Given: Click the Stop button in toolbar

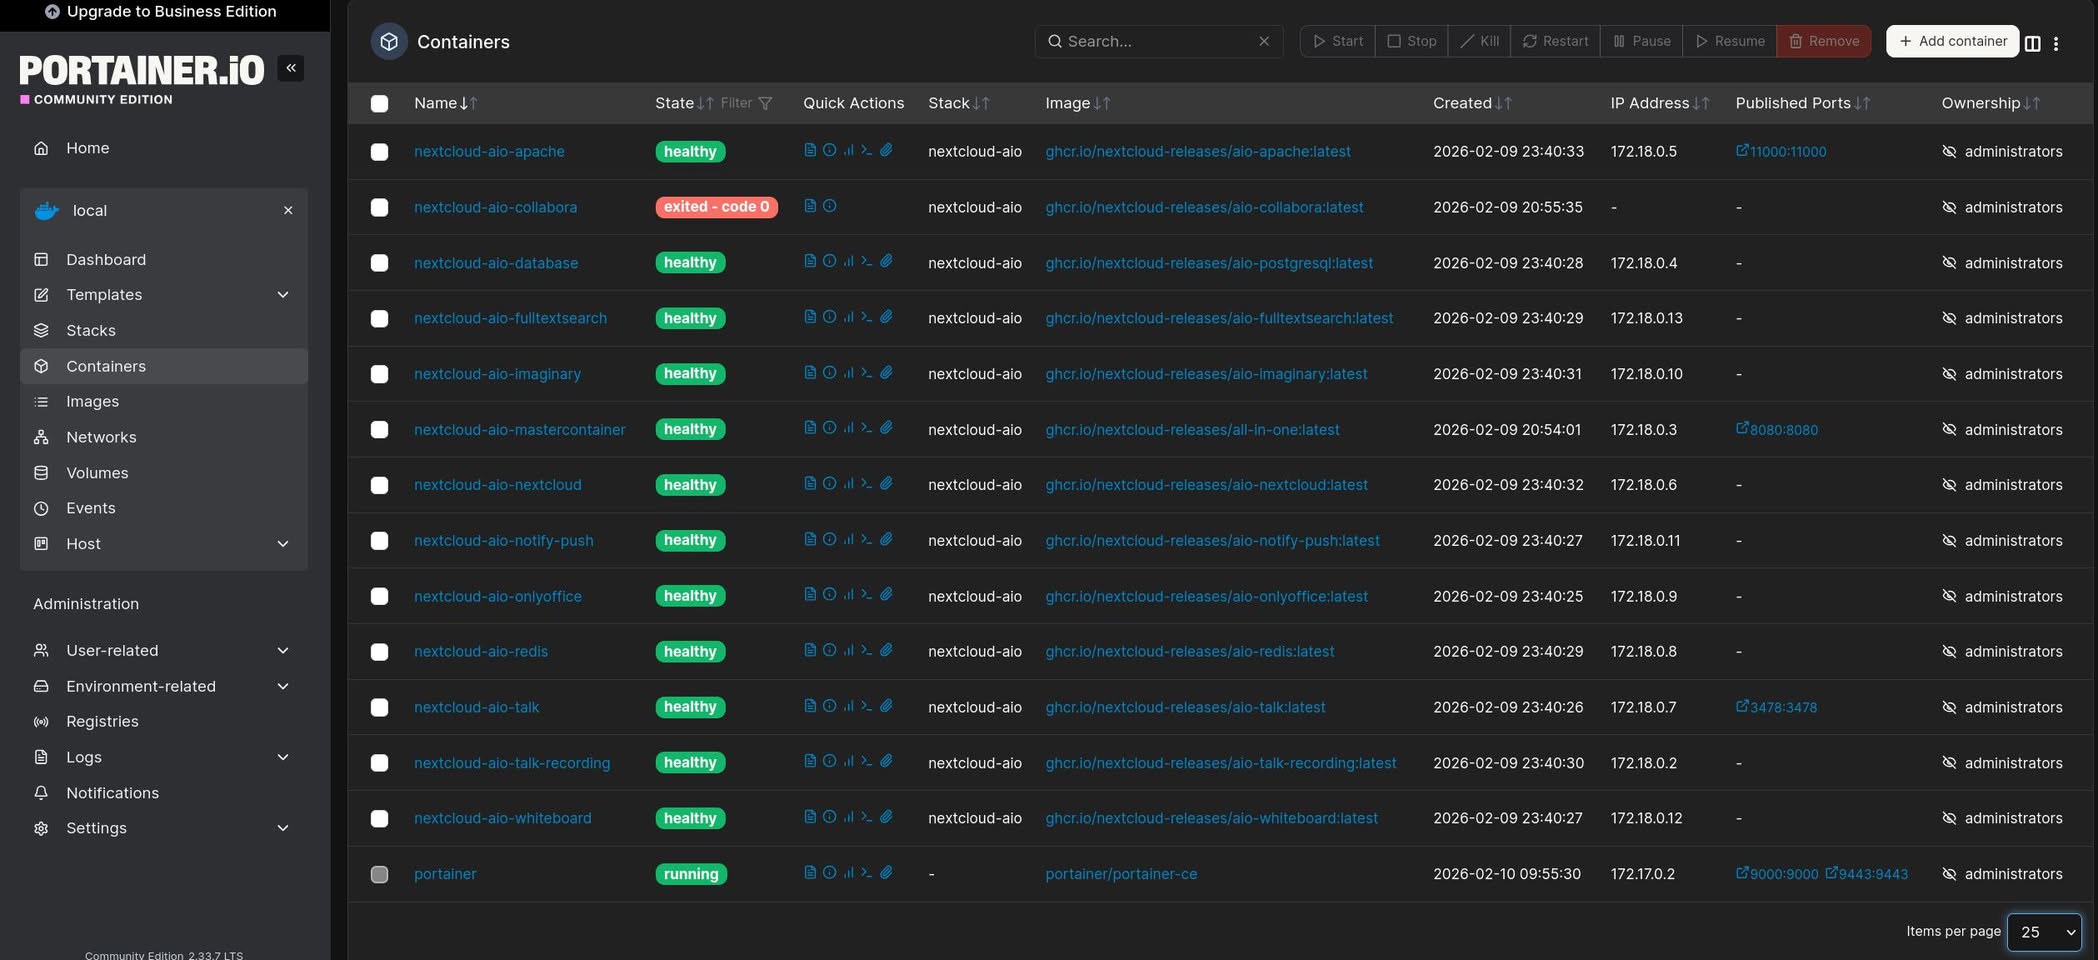Looking at the screenshot, I should coord(1411,41).
